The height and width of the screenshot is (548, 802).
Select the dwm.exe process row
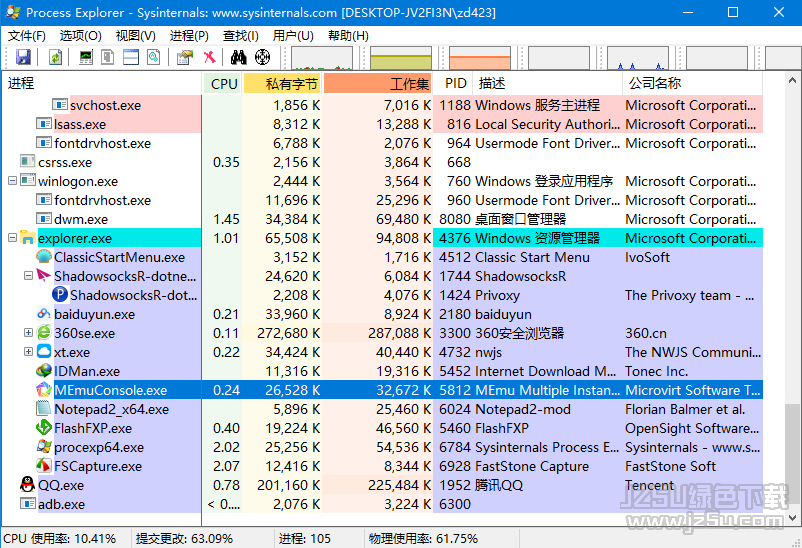pyautogui.click(x=382, y=218)
